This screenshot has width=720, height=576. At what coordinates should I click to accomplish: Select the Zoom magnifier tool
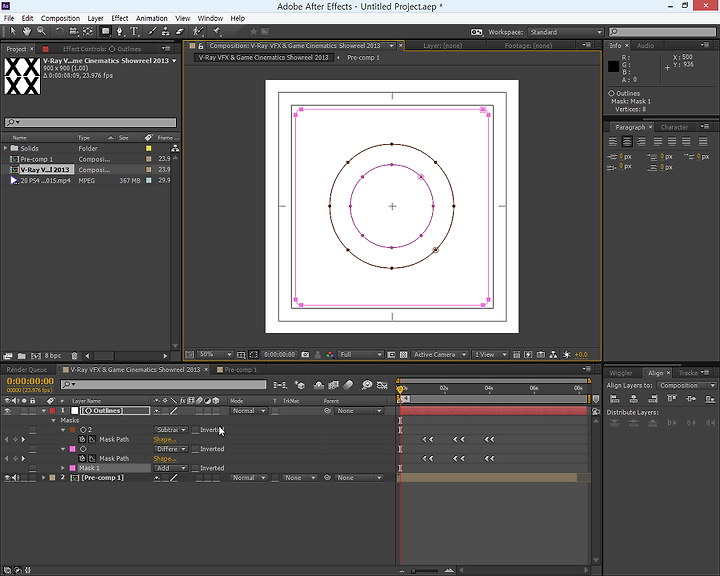pos(41,31)
